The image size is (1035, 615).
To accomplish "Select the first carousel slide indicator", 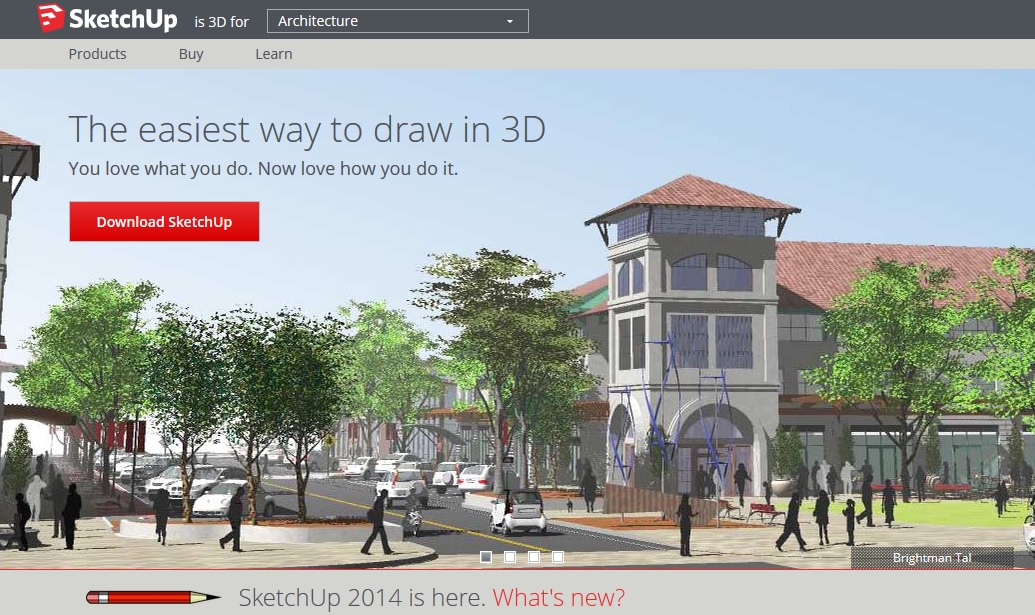I will [486, 557].
